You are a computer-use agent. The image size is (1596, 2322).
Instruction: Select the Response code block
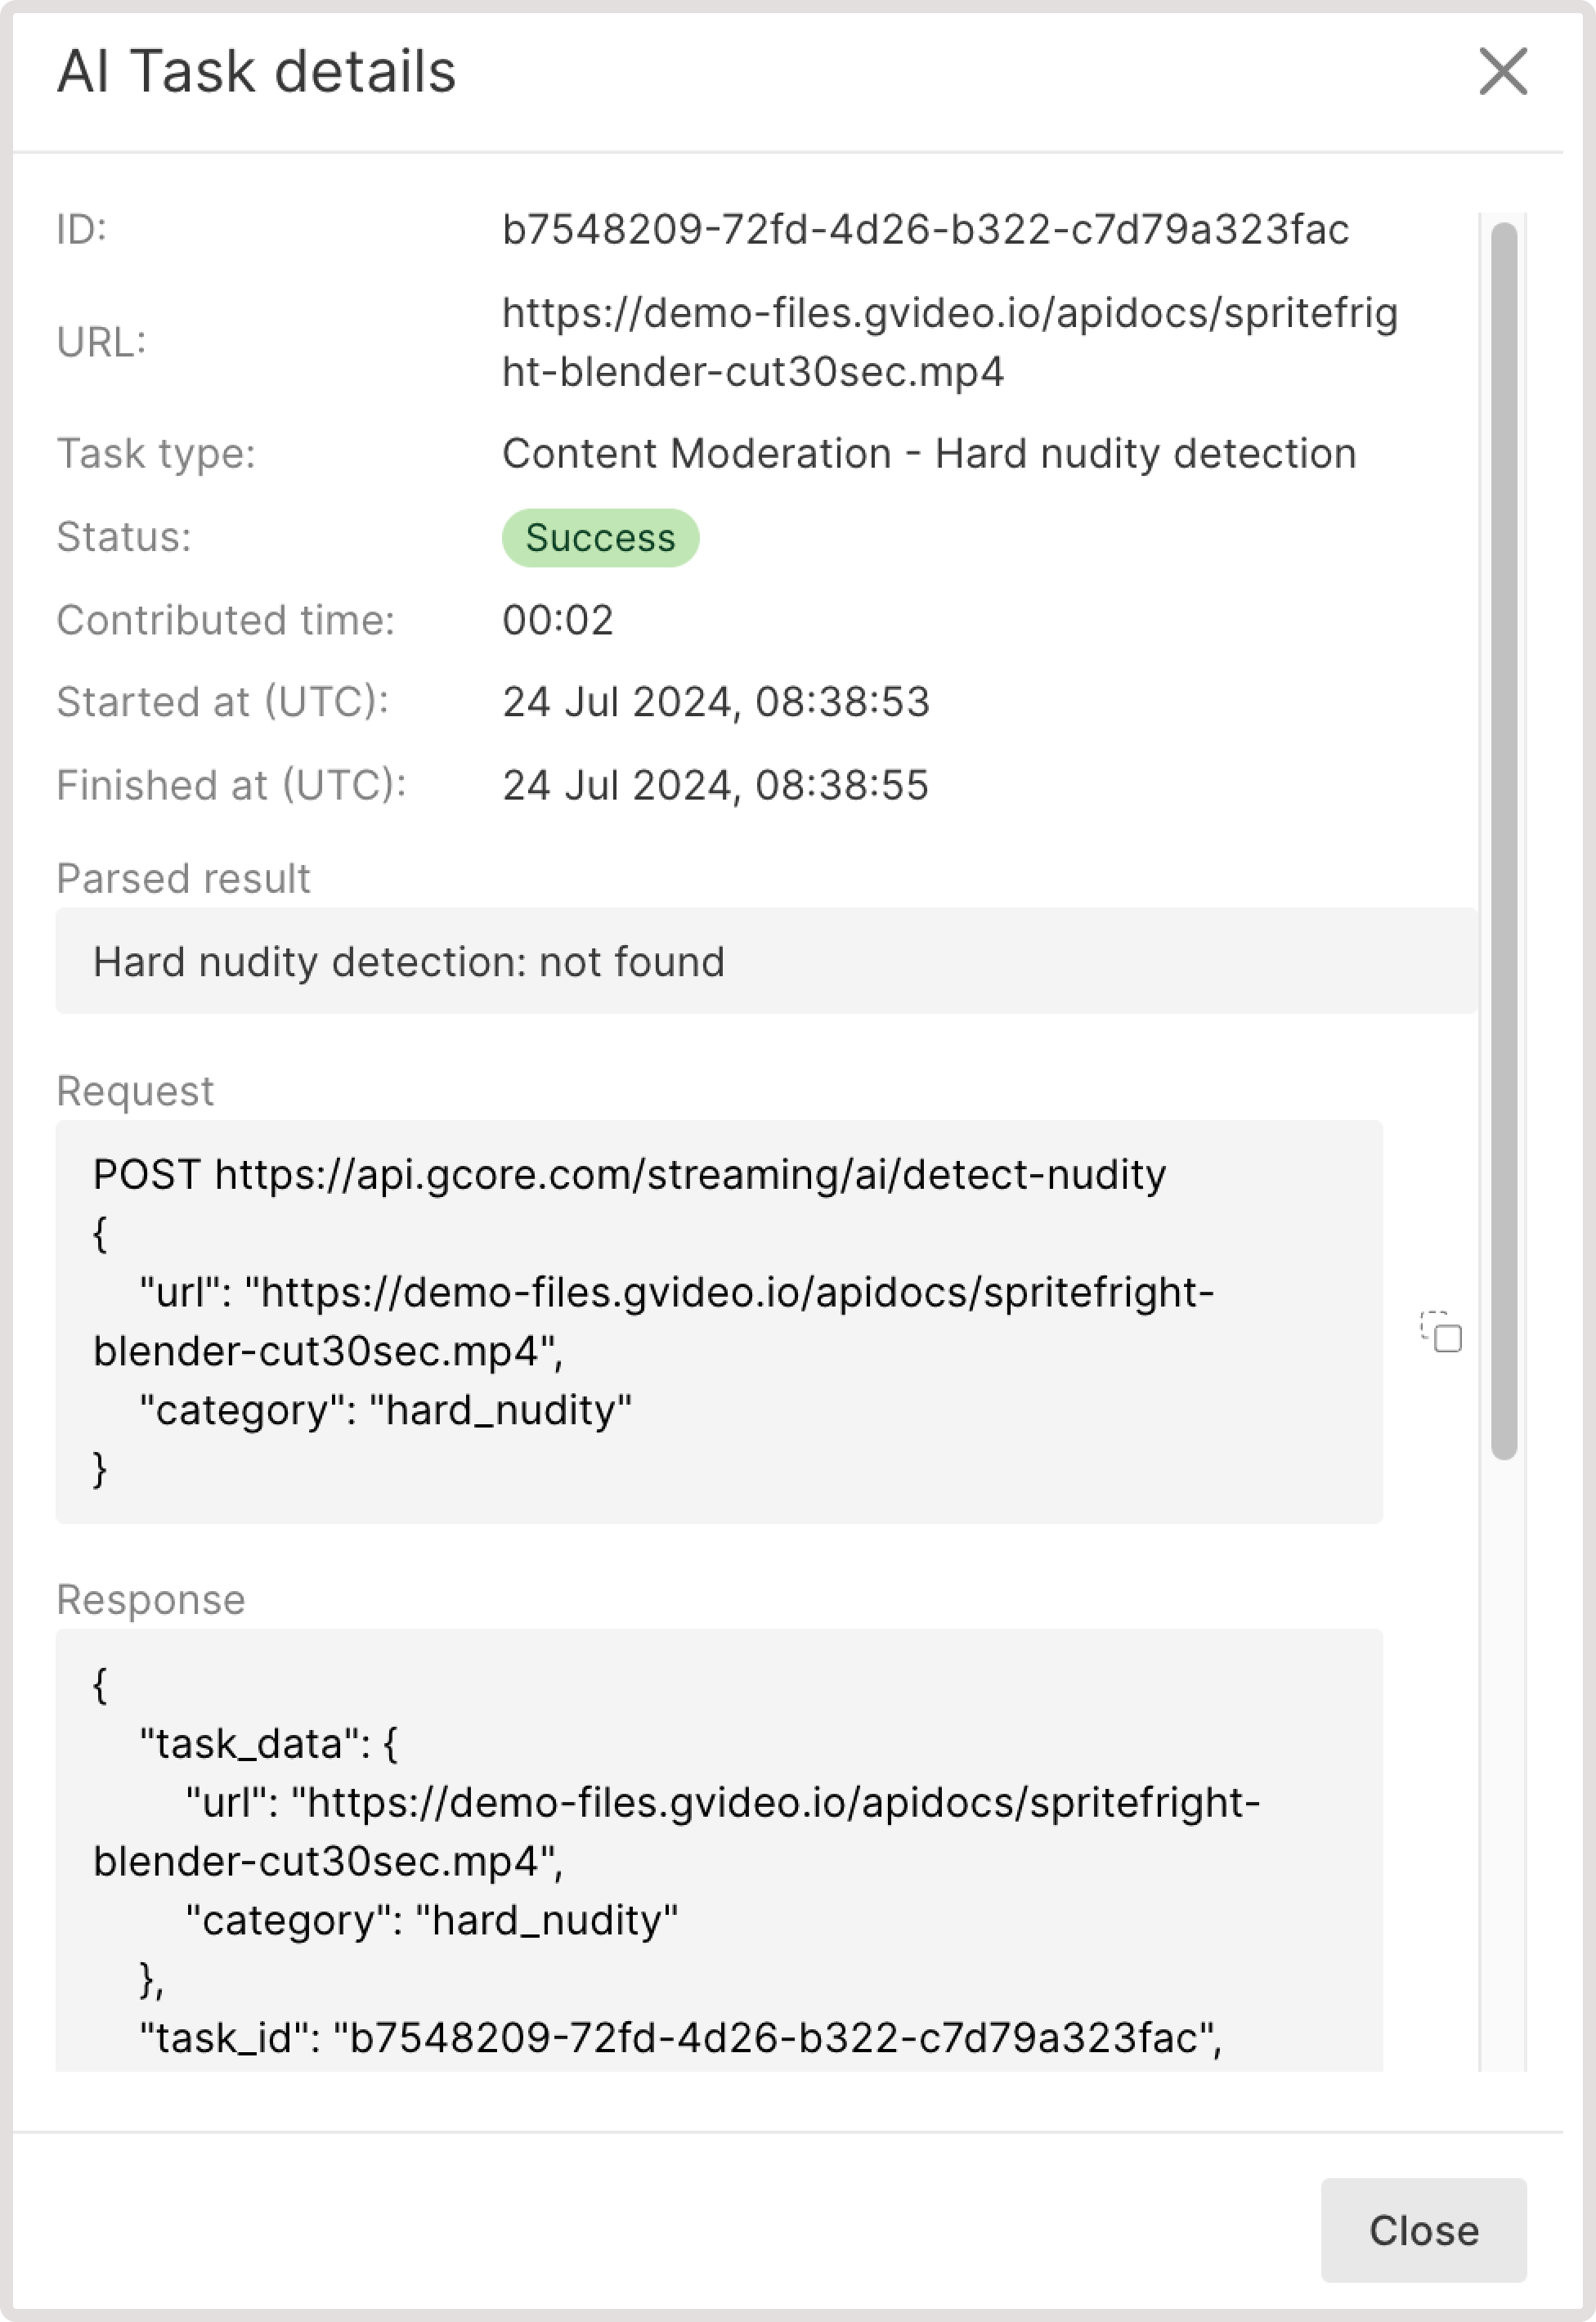point(720,1850)
